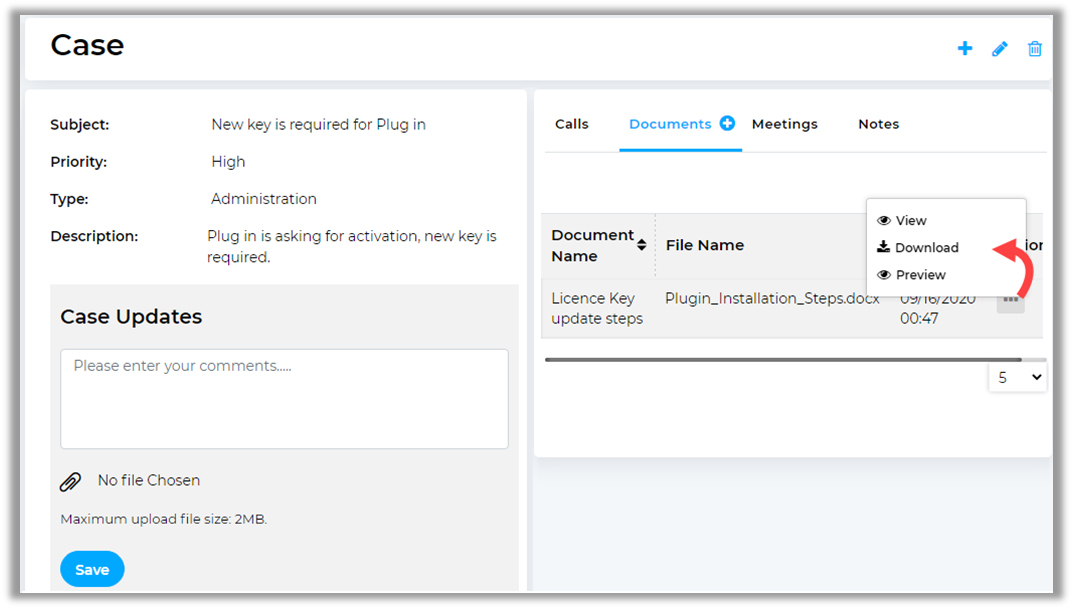
Task: Click the No file Chosen text
Action: tap(149, 481)
